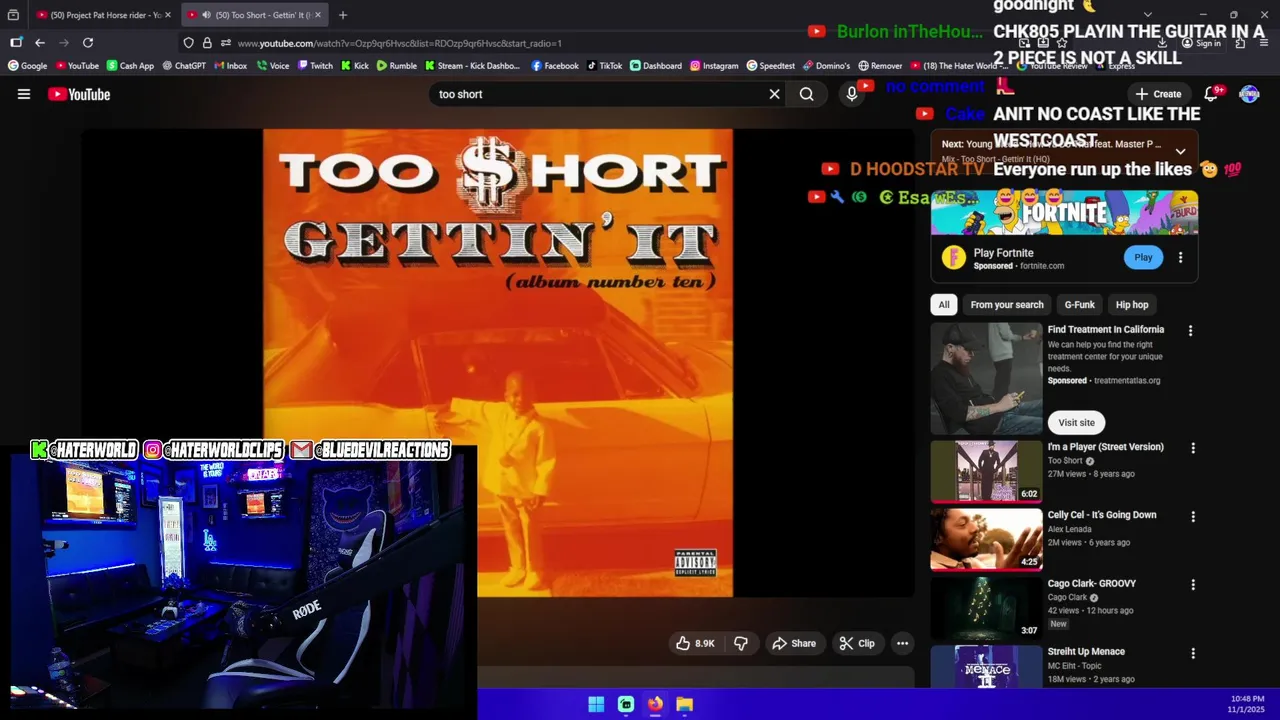Open the Inbox Gmail bookmark

coord(231,66)
